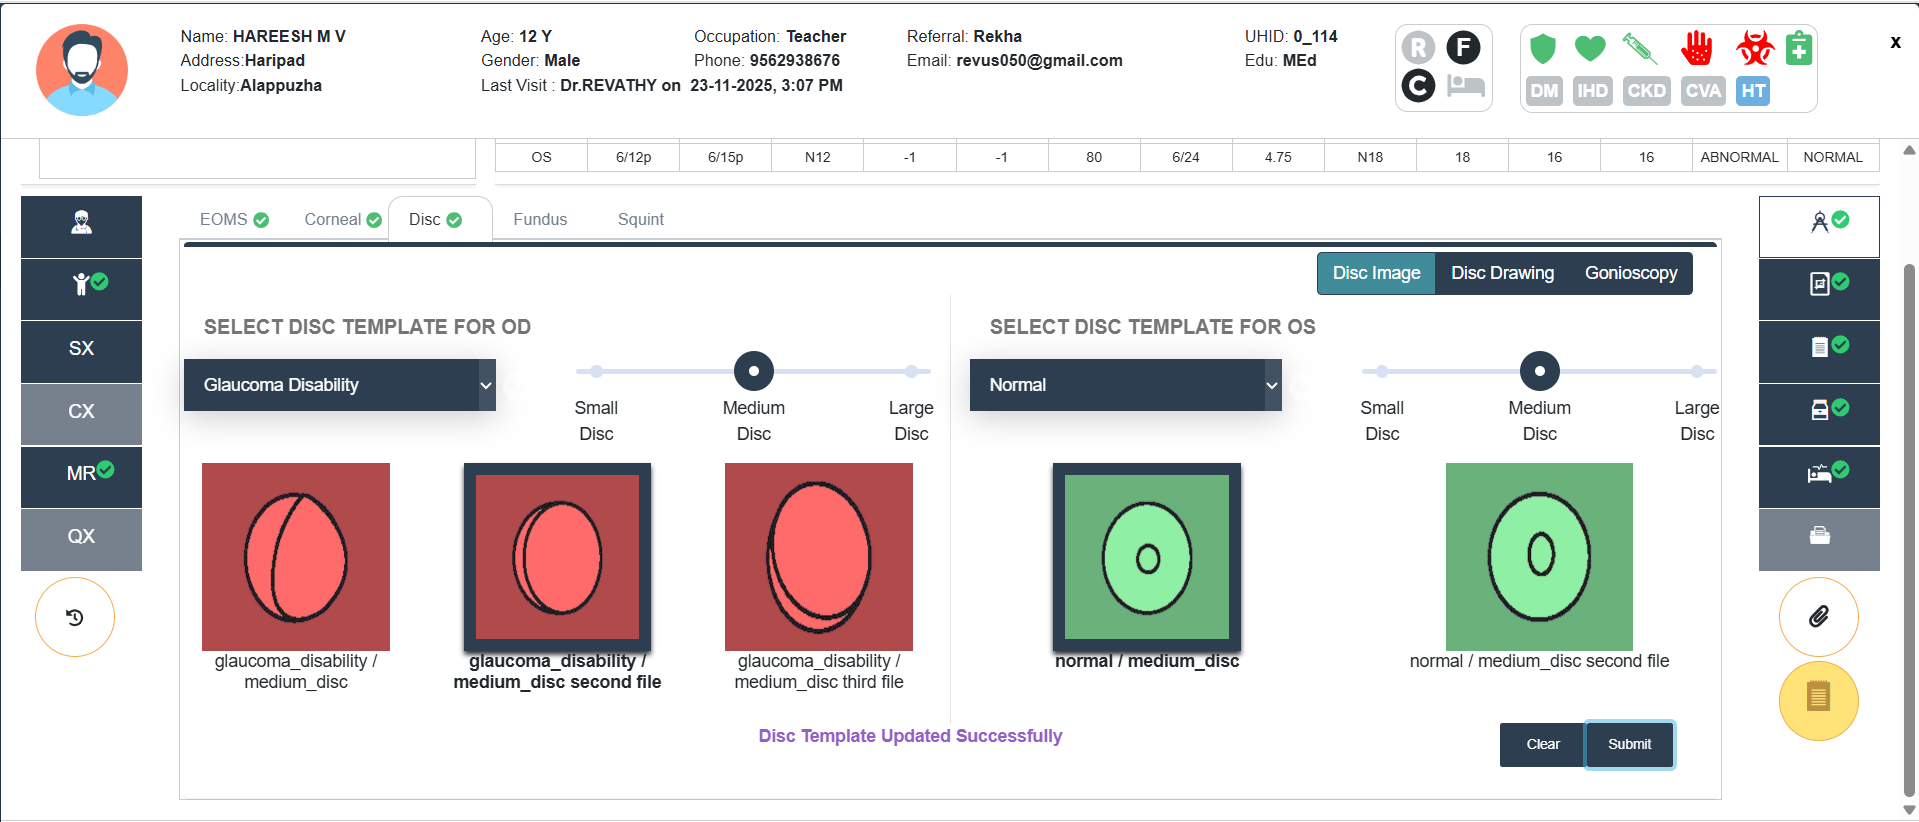Click the Clear button
Image resolution: width=1919 pixels, height=822 pixels.
pos(1542,744)
